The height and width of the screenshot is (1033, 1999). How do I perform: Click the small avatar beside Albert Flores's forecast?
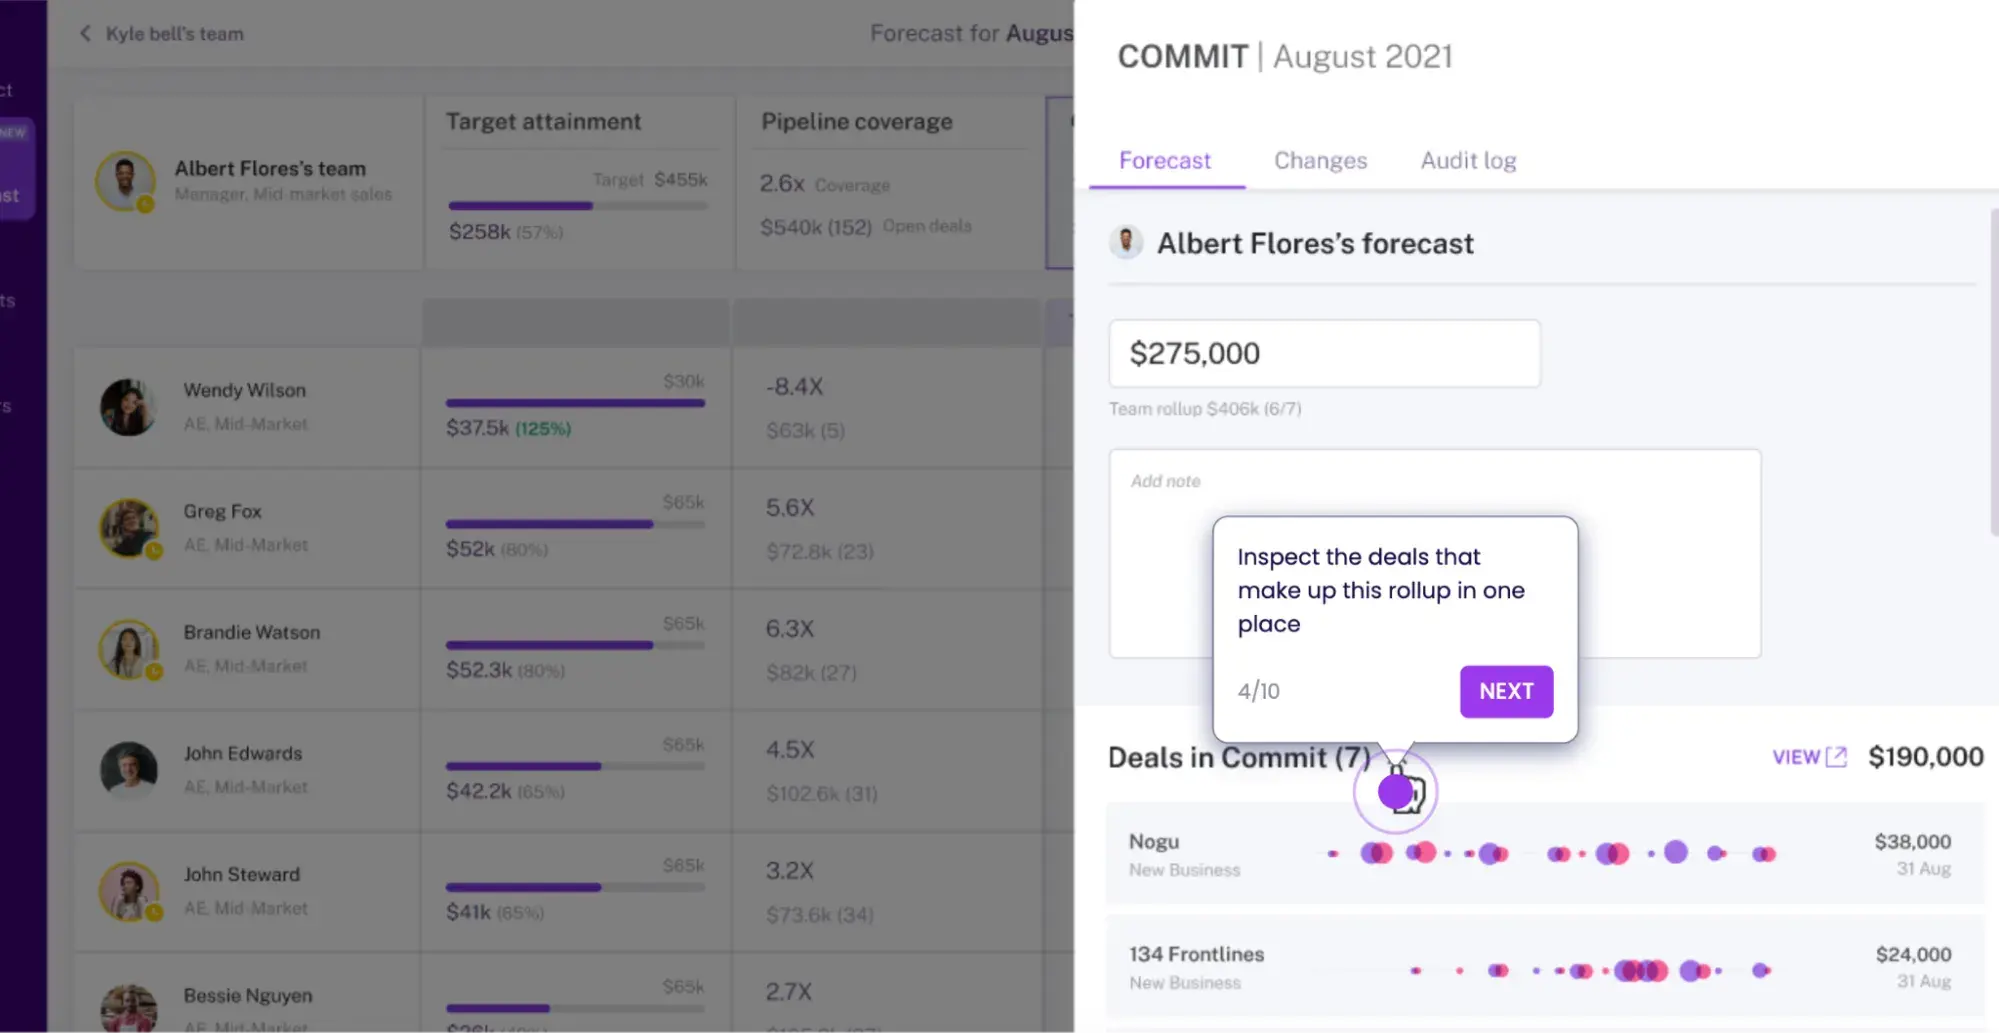pyautogui.click(x=1126, y=242)
